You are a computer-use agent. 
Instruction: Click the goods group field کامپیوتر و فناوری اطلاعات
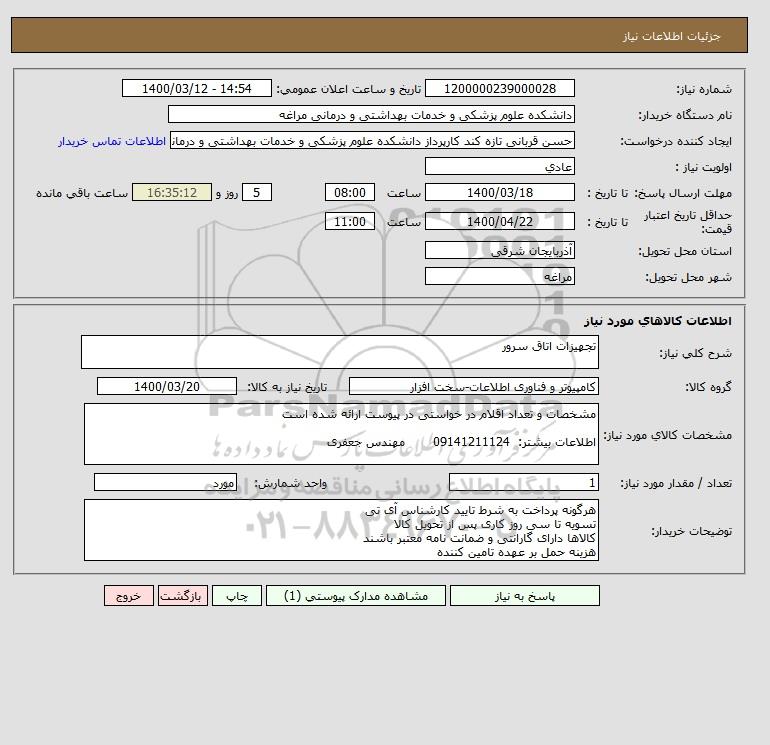474,386
